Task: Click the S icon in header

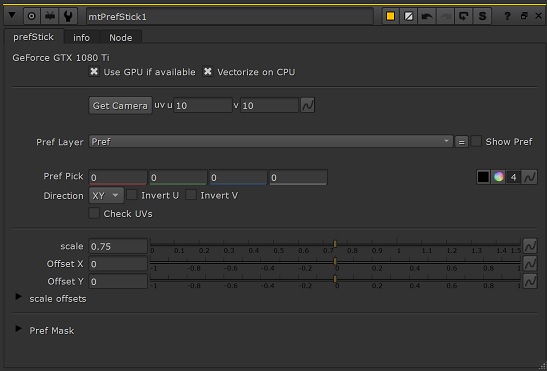Action: click(x=482, y=16)
